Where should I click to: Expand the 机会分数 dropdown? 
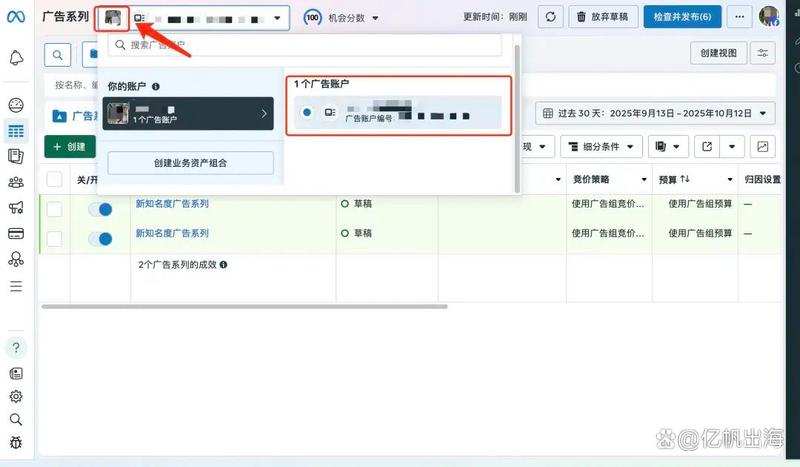(x=345, y=18)
